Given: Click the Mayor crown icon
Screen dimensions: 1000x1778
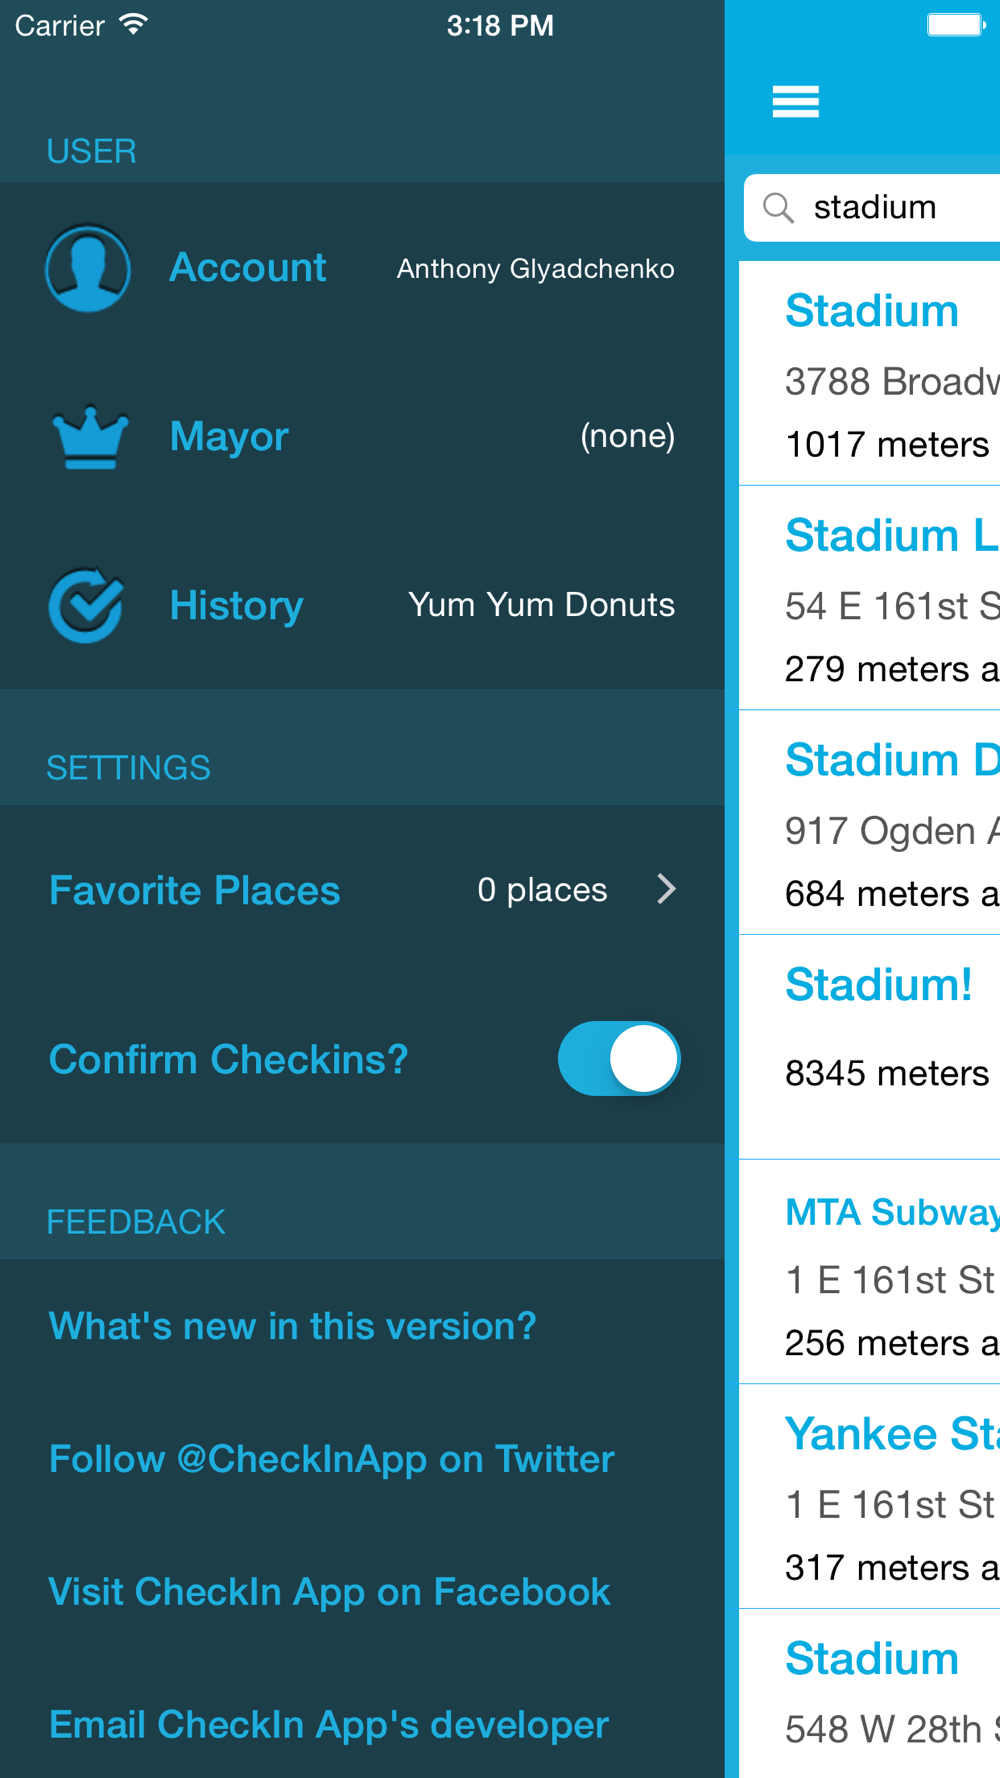Looking at the screenshot, I should (90, 437).
